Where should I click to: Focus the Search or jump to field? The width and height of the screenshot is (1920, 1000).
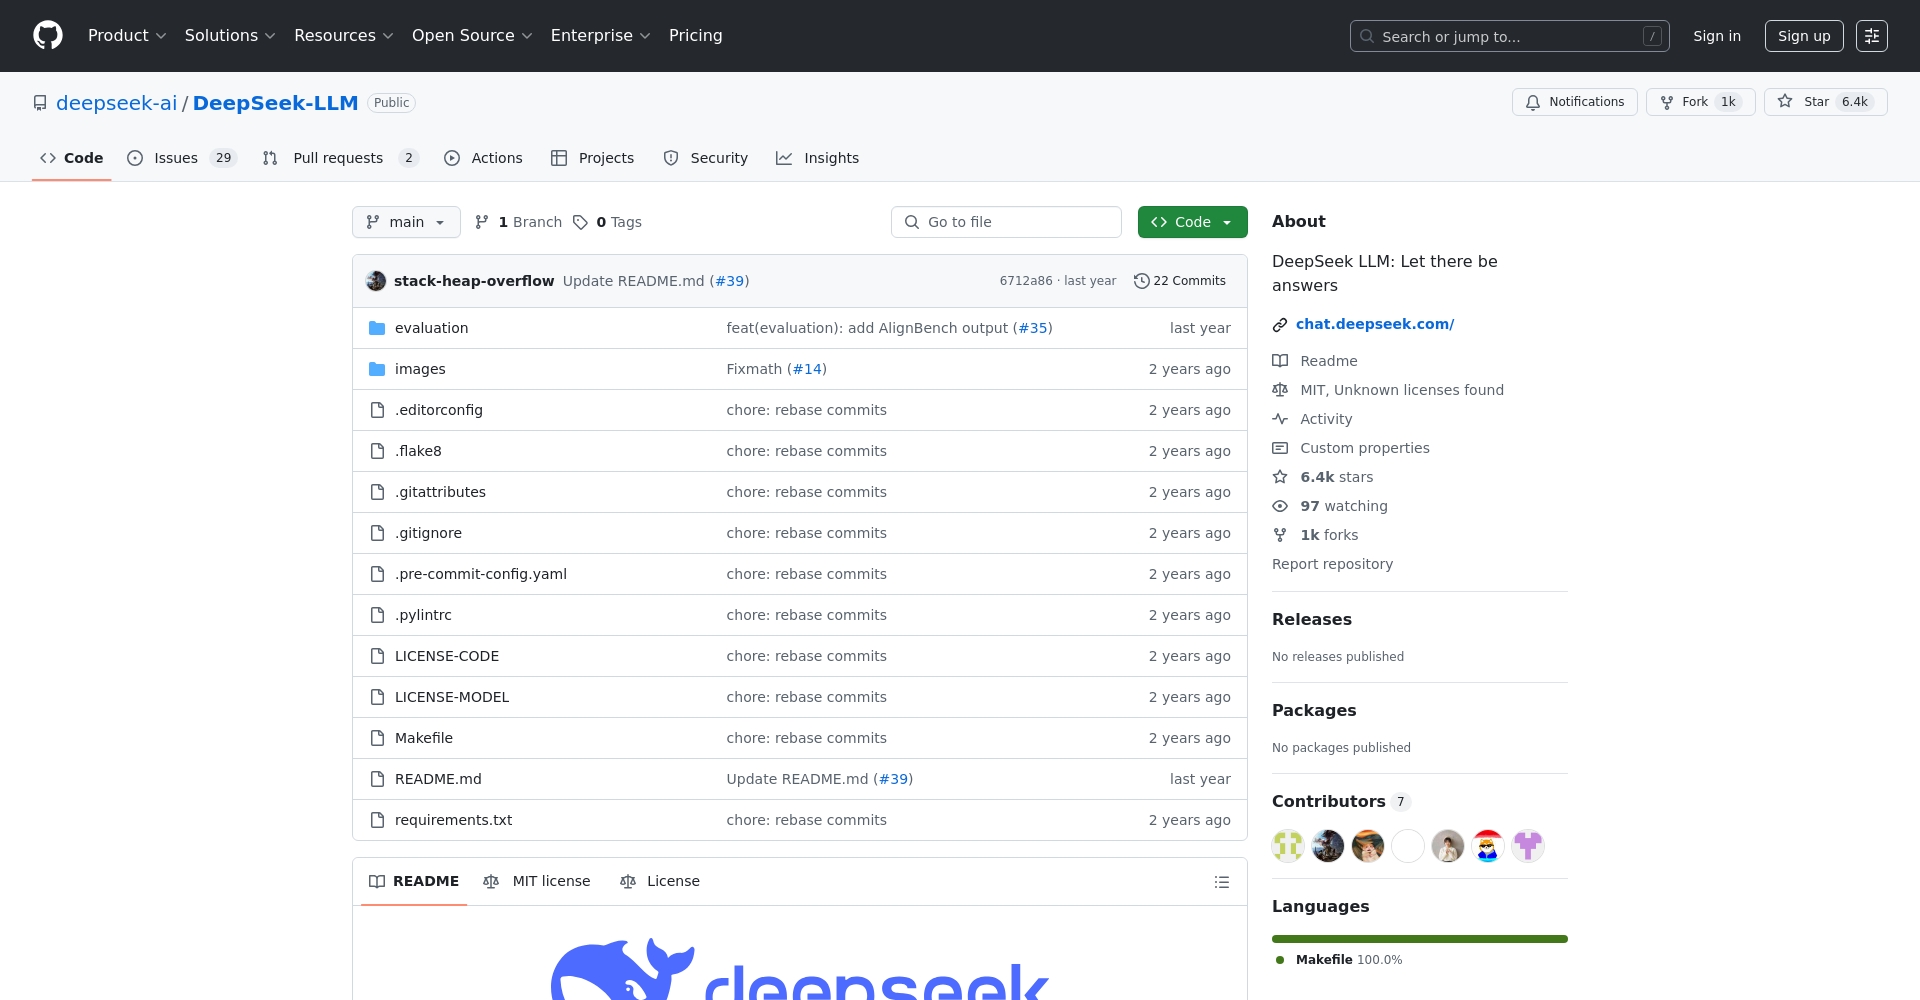pos(1509,36)
